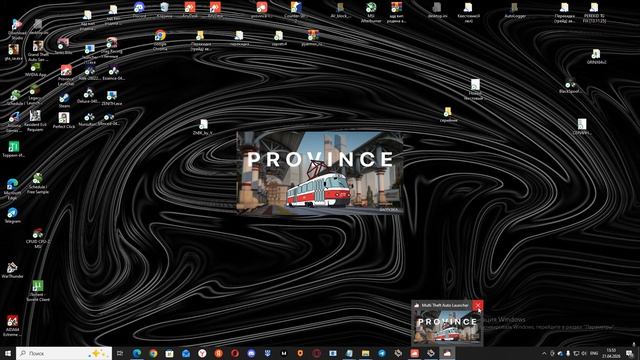Open the NVIDIA App desktop shortcut
Viewport: 640px width, 360px height.
pyautogui.click(x=36, y=69)
